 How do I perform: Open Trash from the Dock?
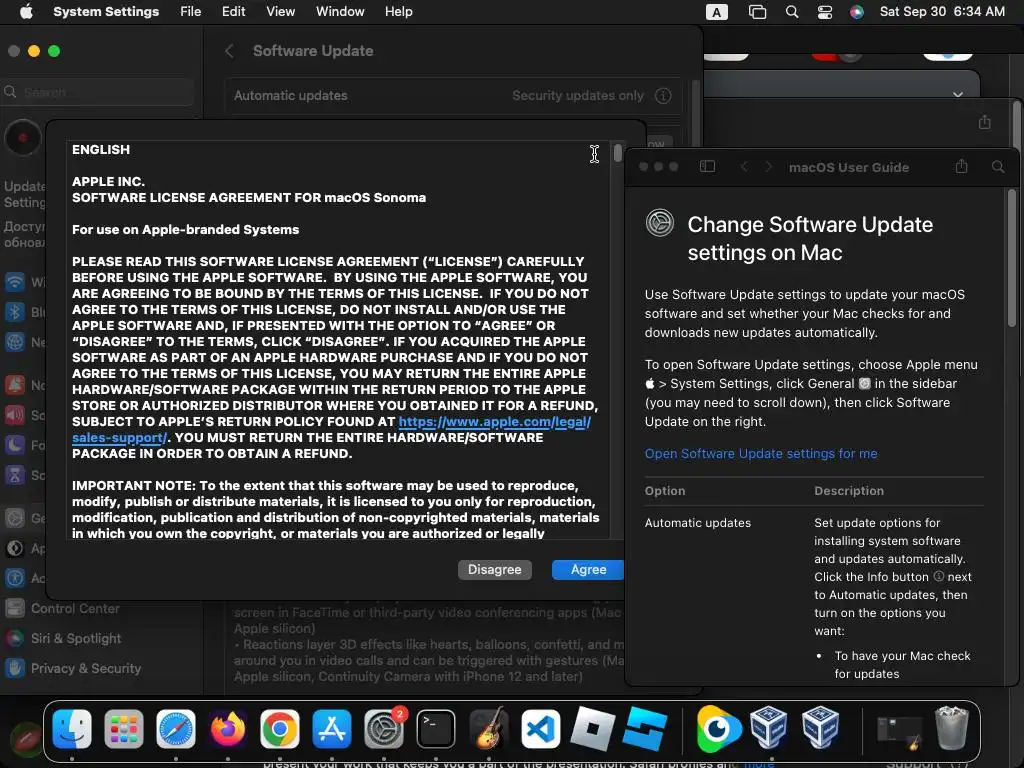tap(952, 728)
